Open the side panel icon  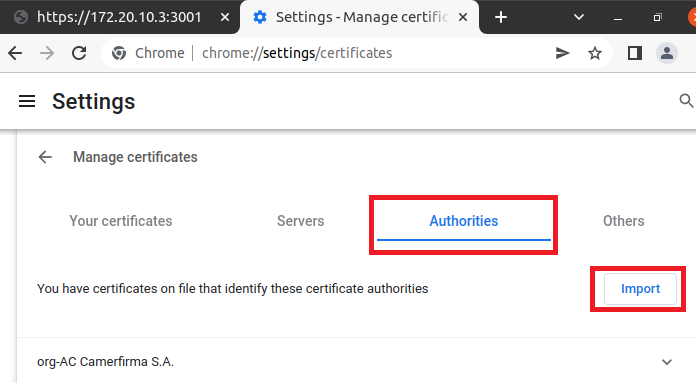coord(634,53)
